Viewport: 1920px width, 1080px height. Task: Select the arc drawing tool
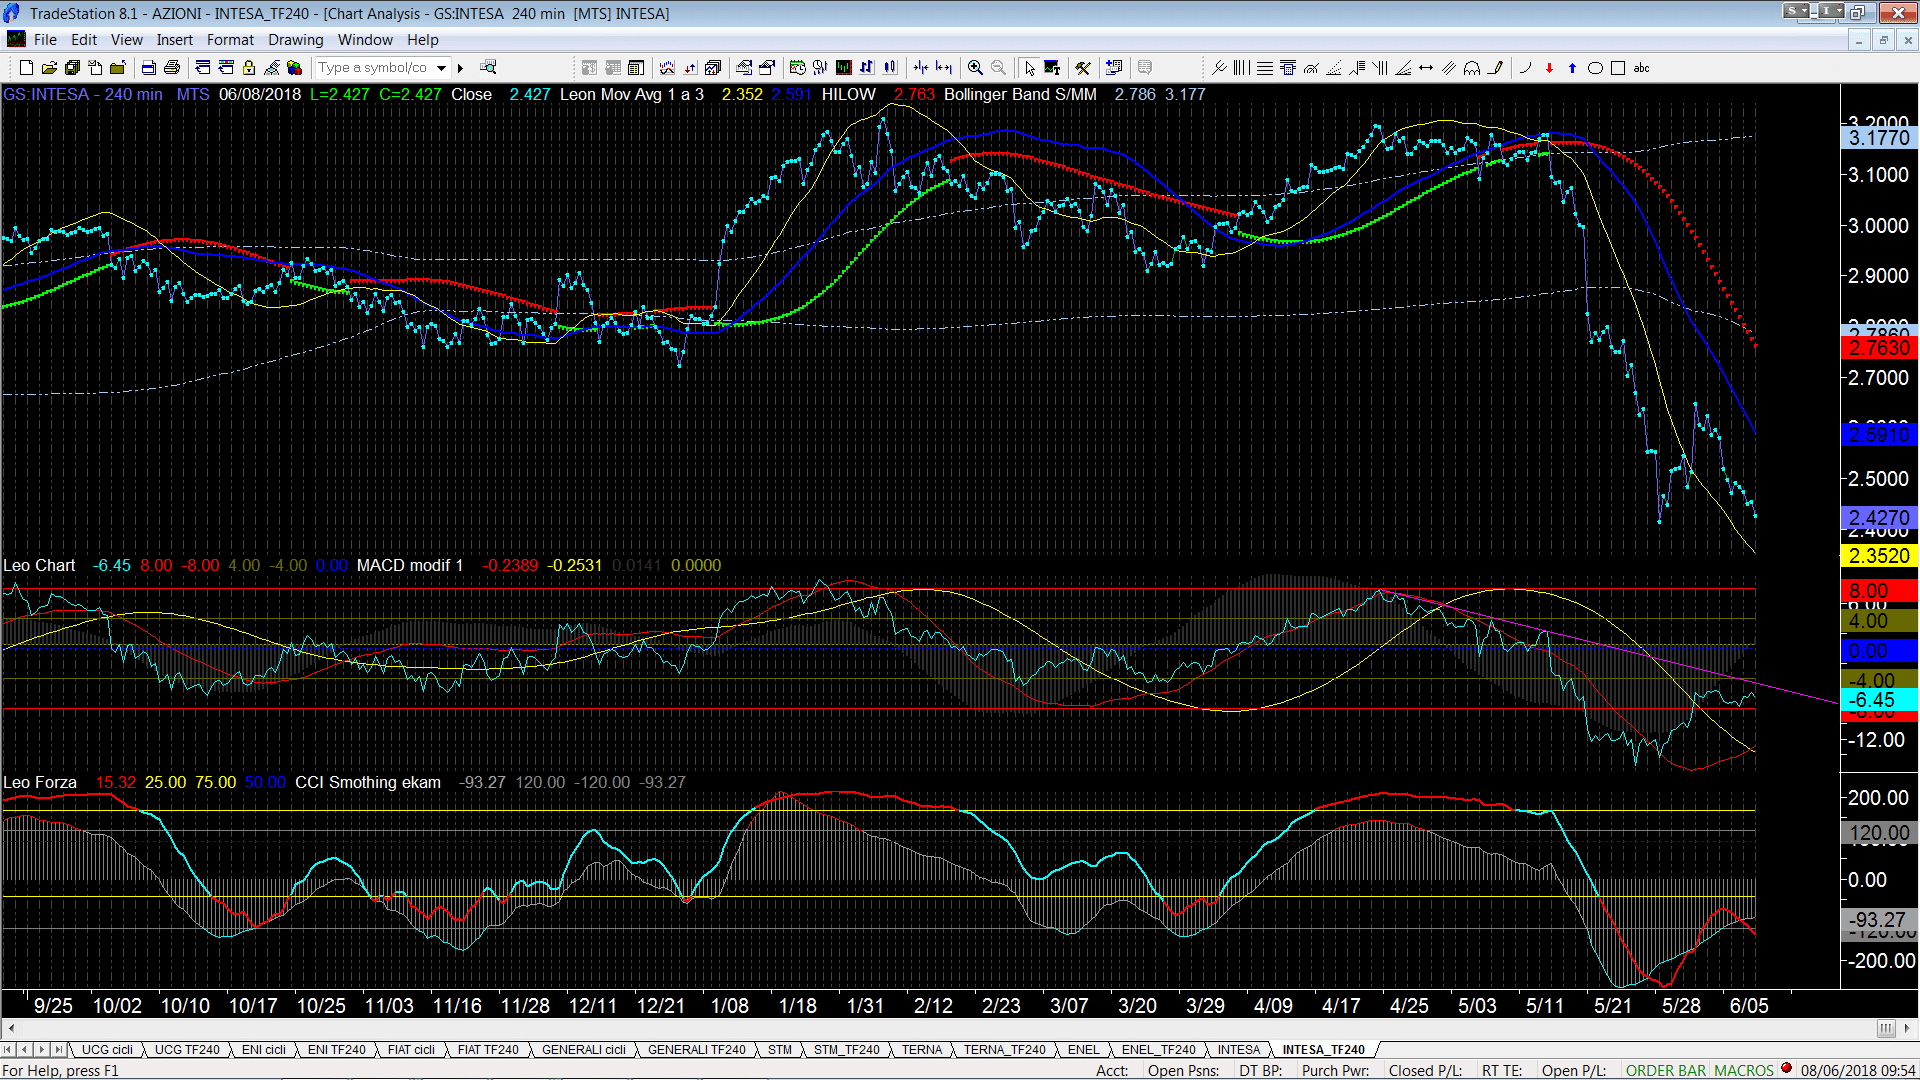click(1525, 68)
